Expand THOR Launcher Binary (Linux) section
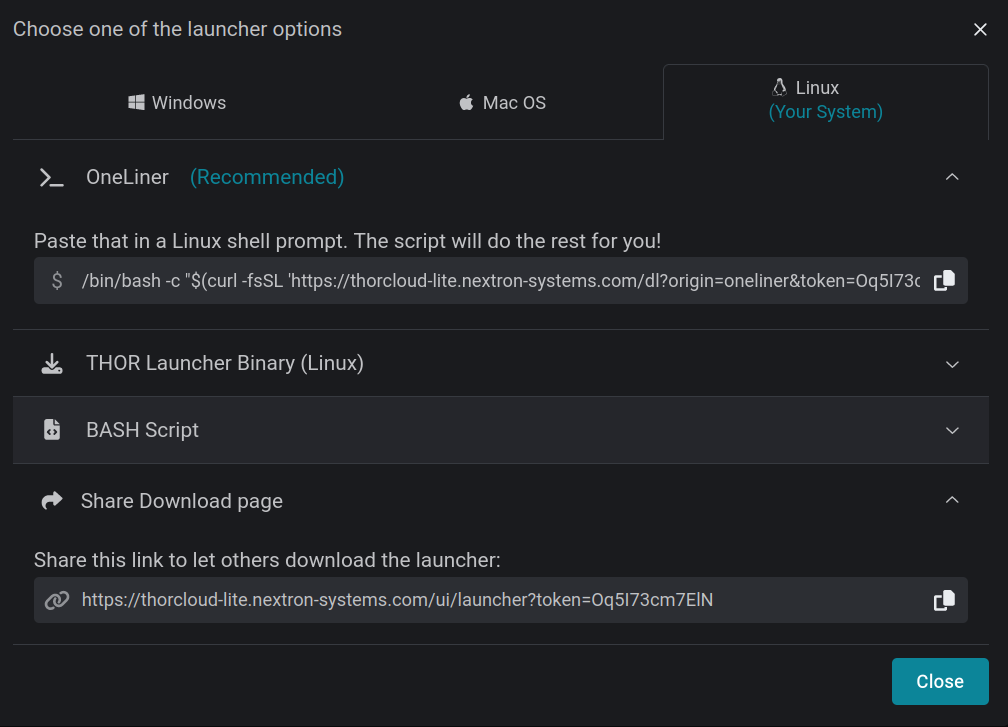 [x=952, y=364]
